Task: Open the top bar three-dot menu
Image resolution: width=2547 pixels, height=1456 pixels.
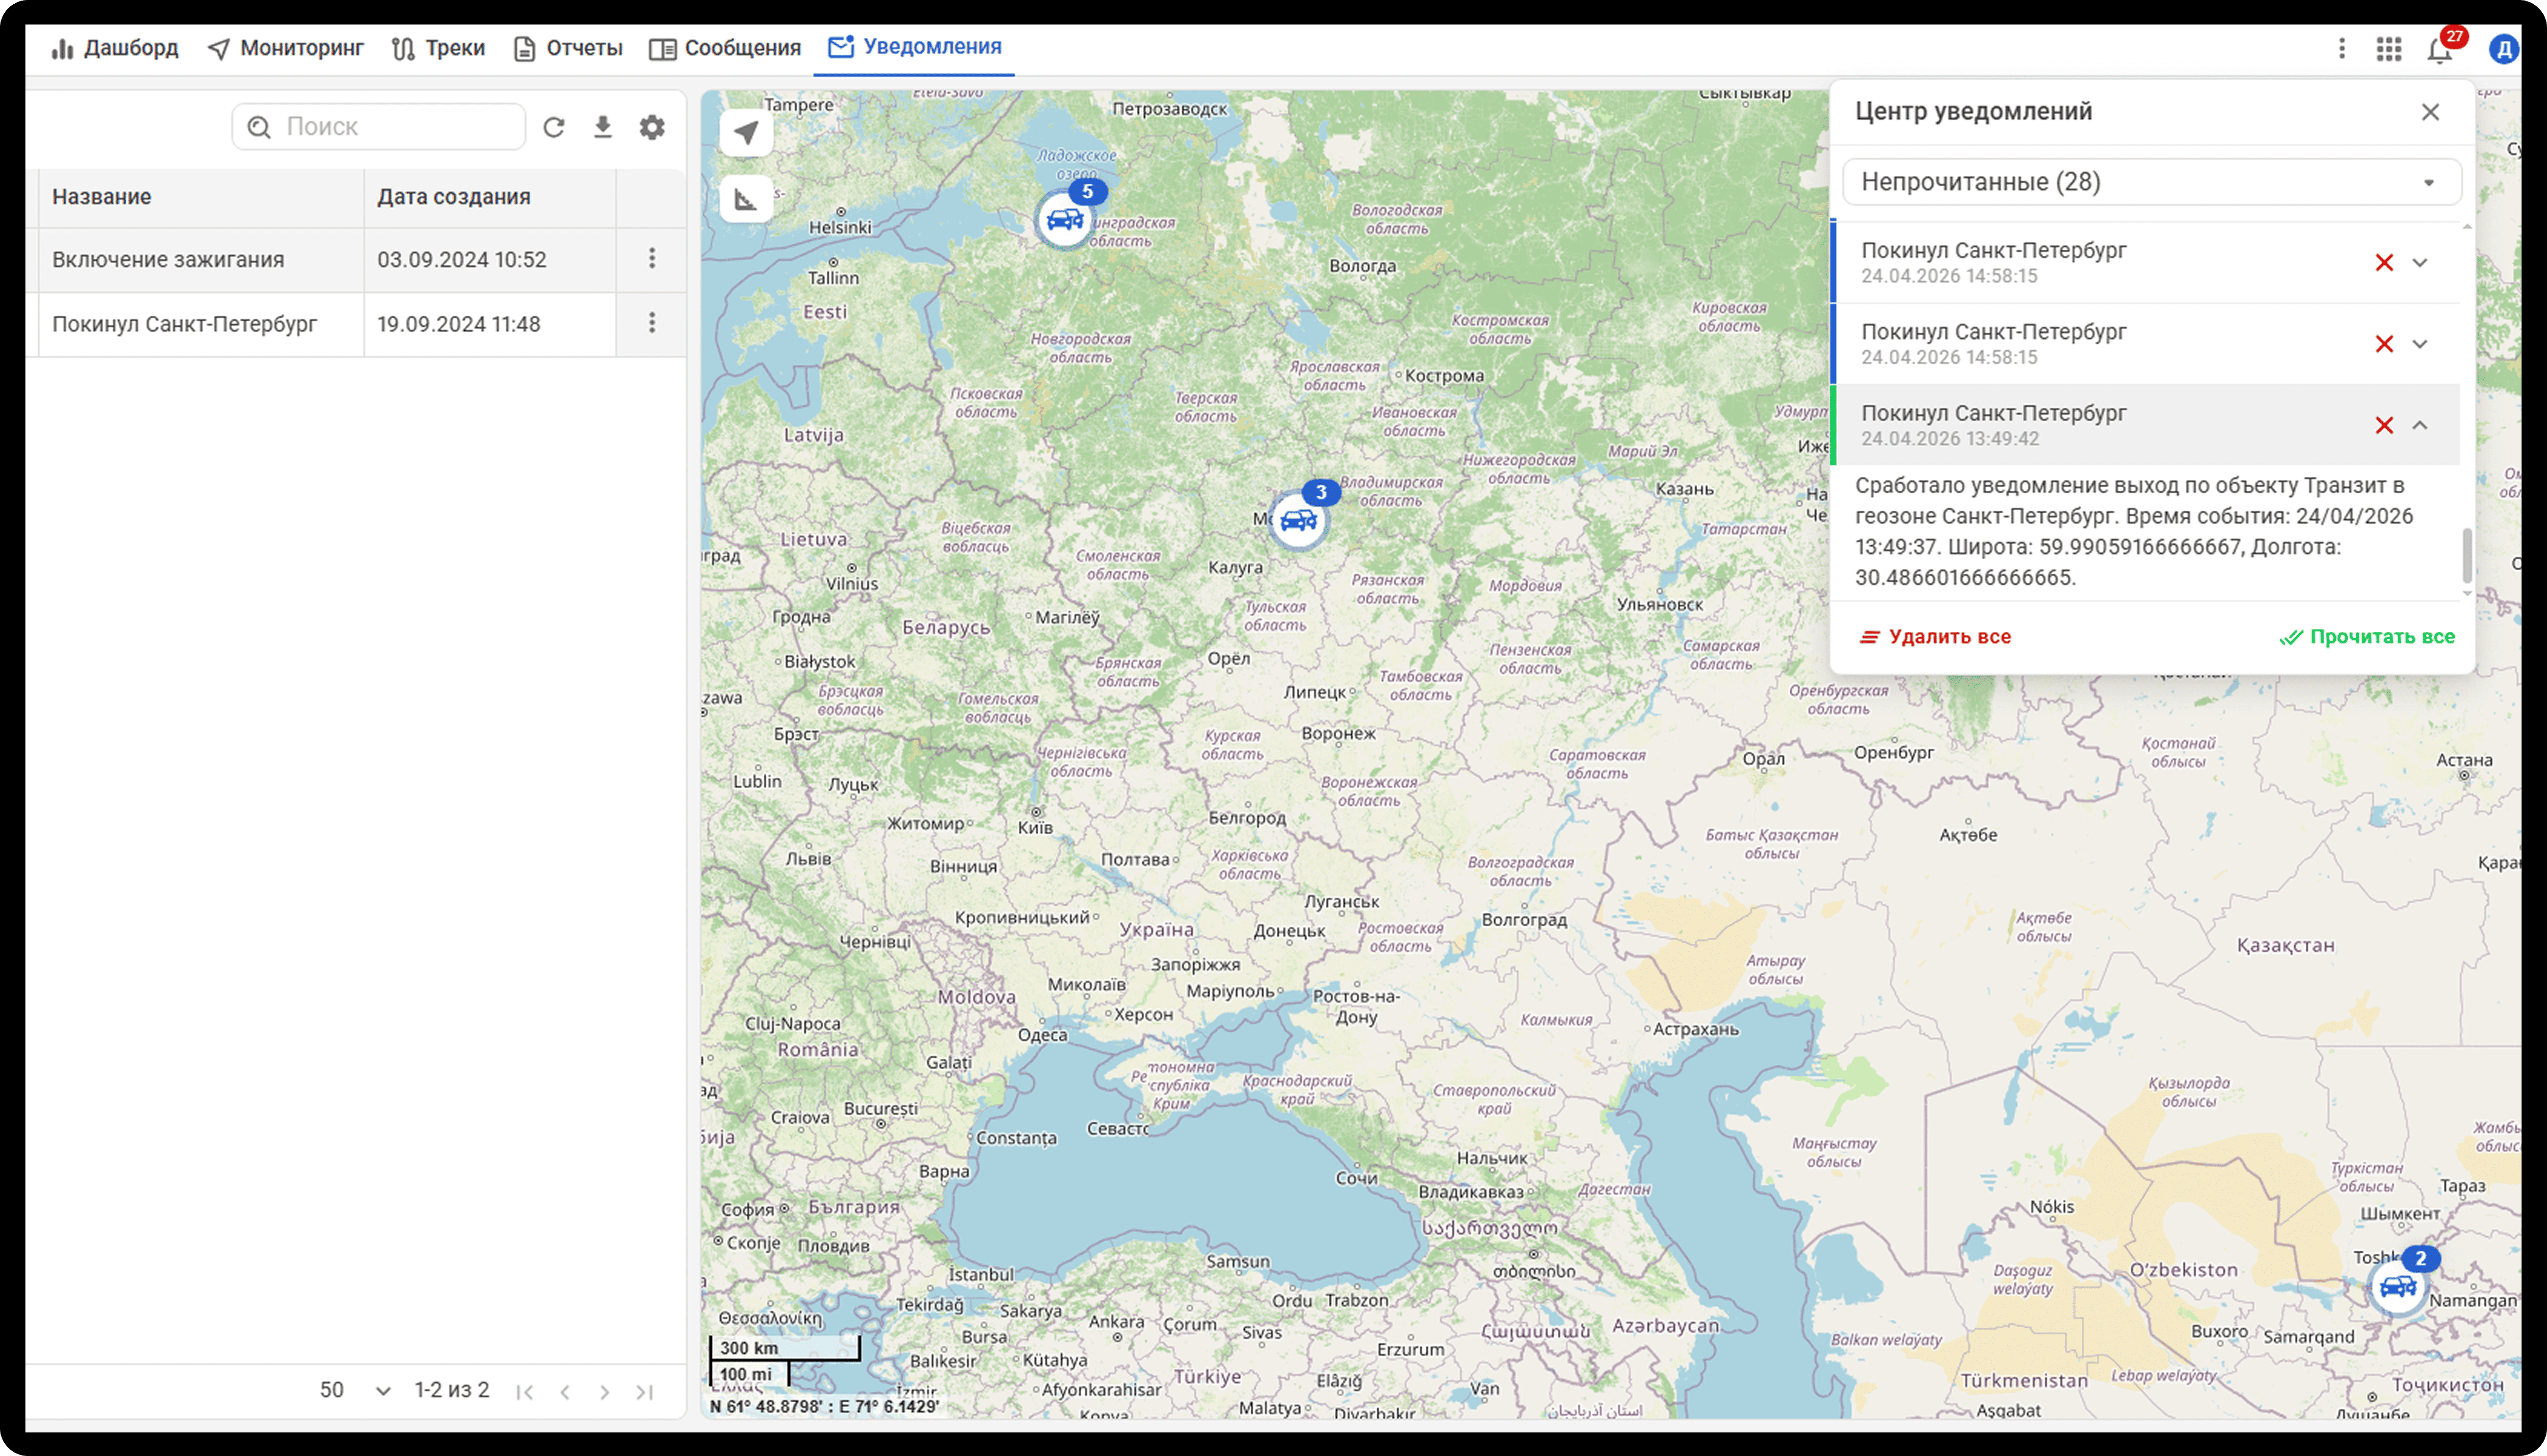Action: click(2341, 48)
